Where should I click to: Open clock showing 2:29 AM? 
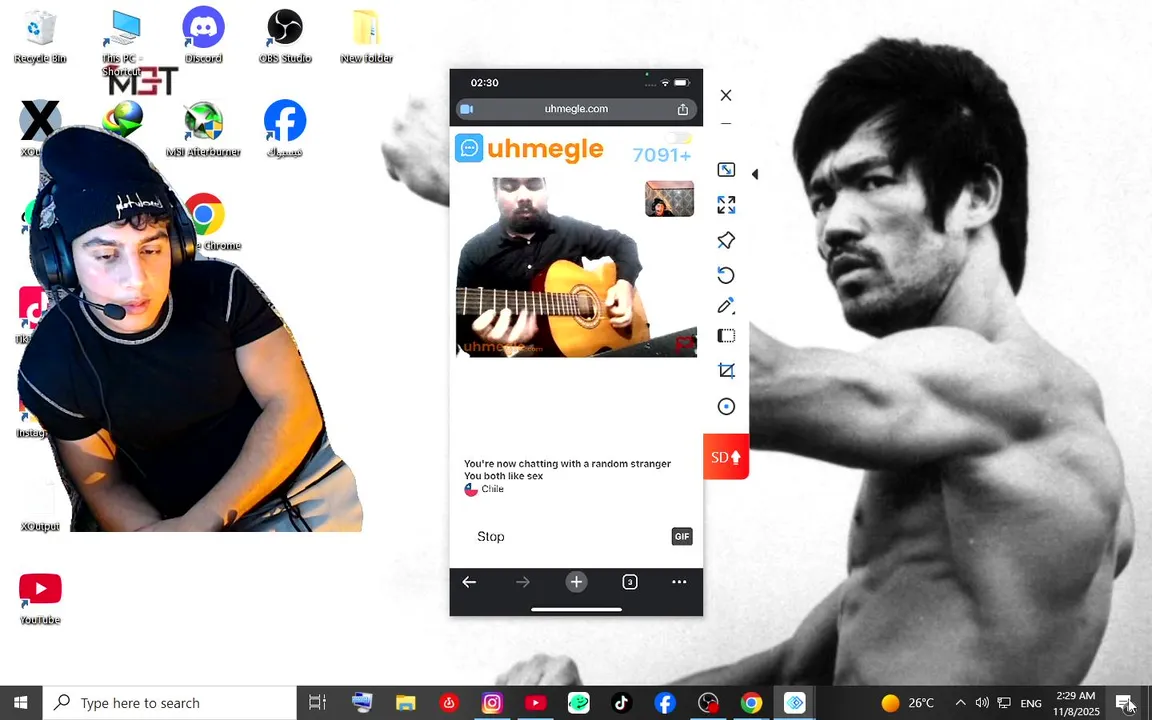click(x=1076, y=703)
